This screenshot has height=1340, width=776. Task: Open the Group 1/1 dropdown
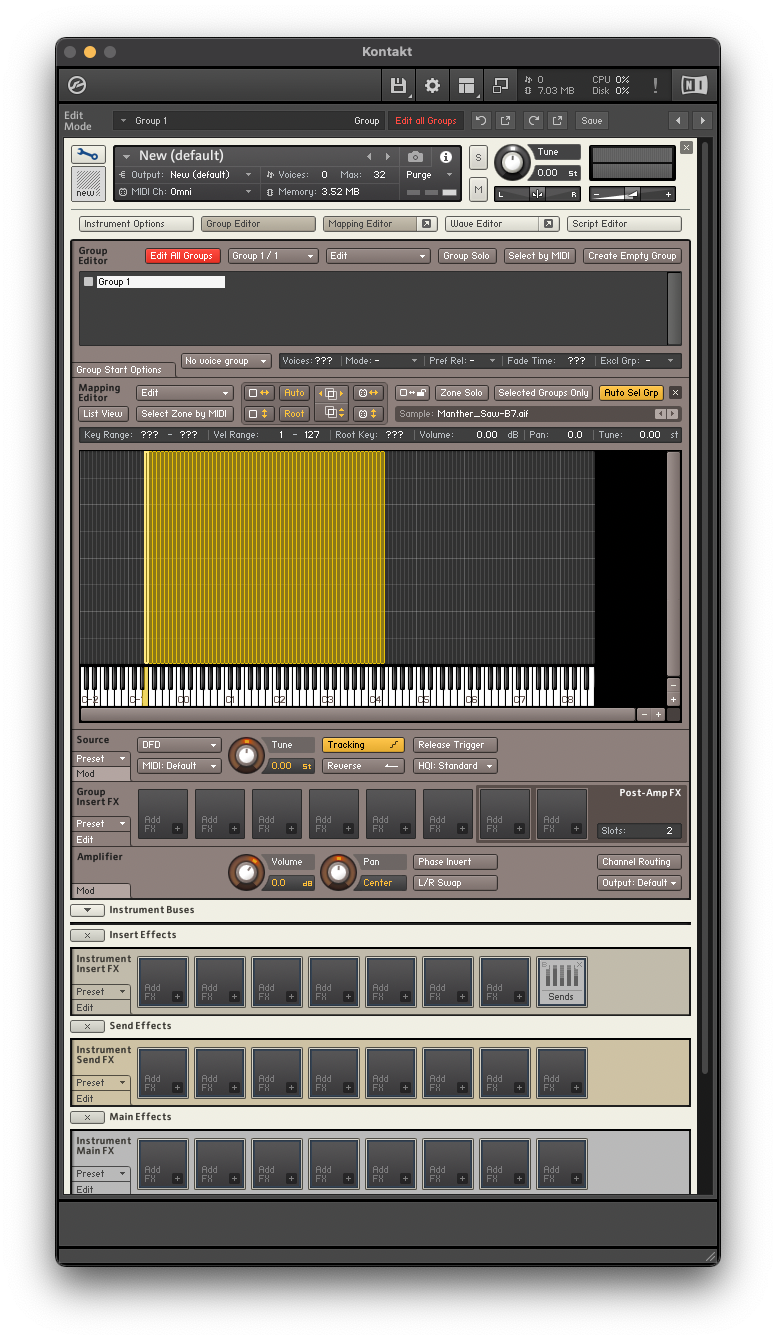point(273,256)
